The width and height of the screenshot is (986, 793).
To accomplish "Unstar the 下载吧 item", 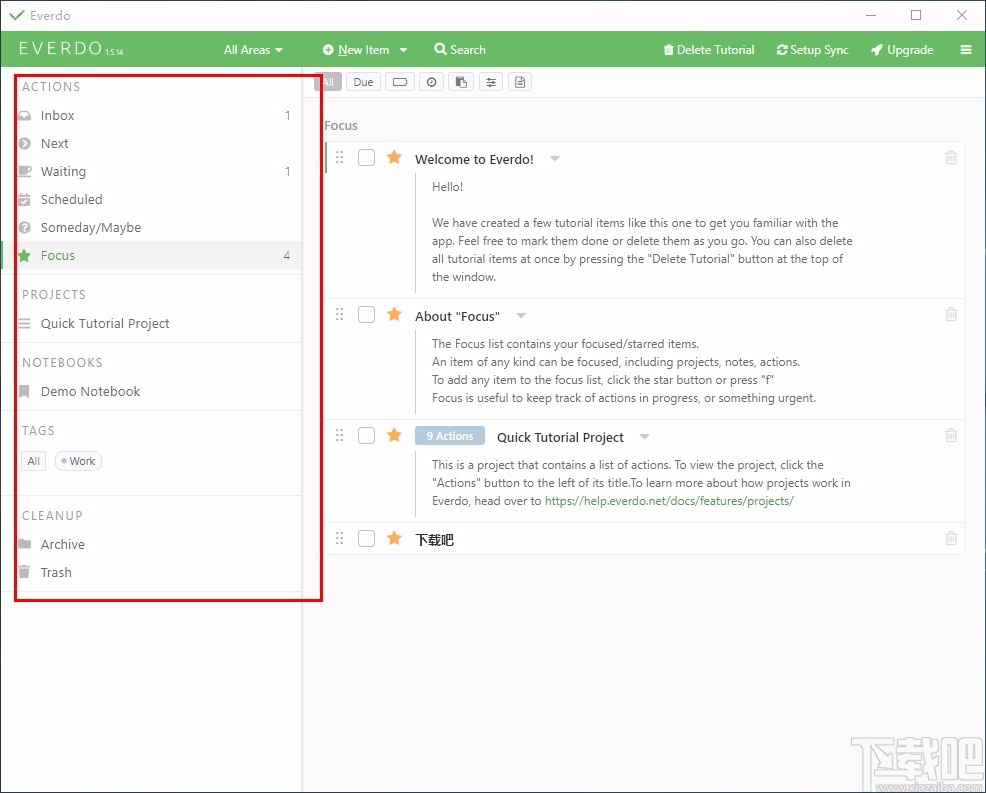I will point(394,538).
